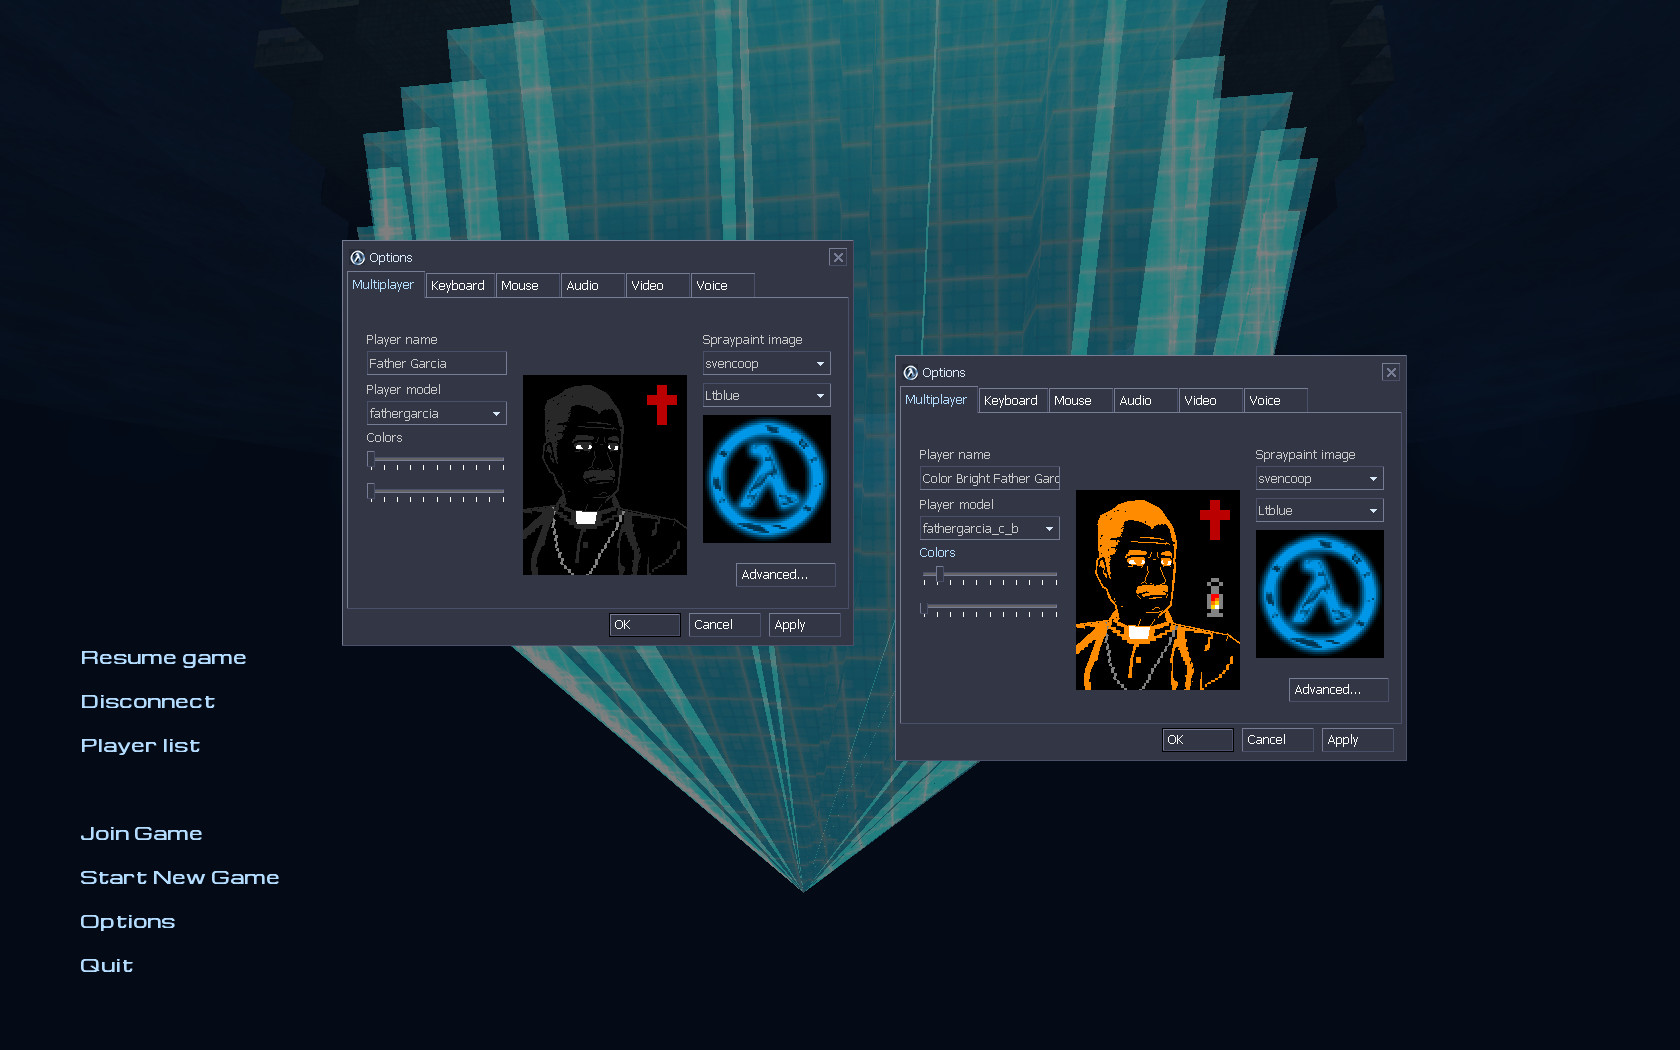Click the dark Father Garcia model preview
Screen dimensions: 1680x1050
point(604,475)
